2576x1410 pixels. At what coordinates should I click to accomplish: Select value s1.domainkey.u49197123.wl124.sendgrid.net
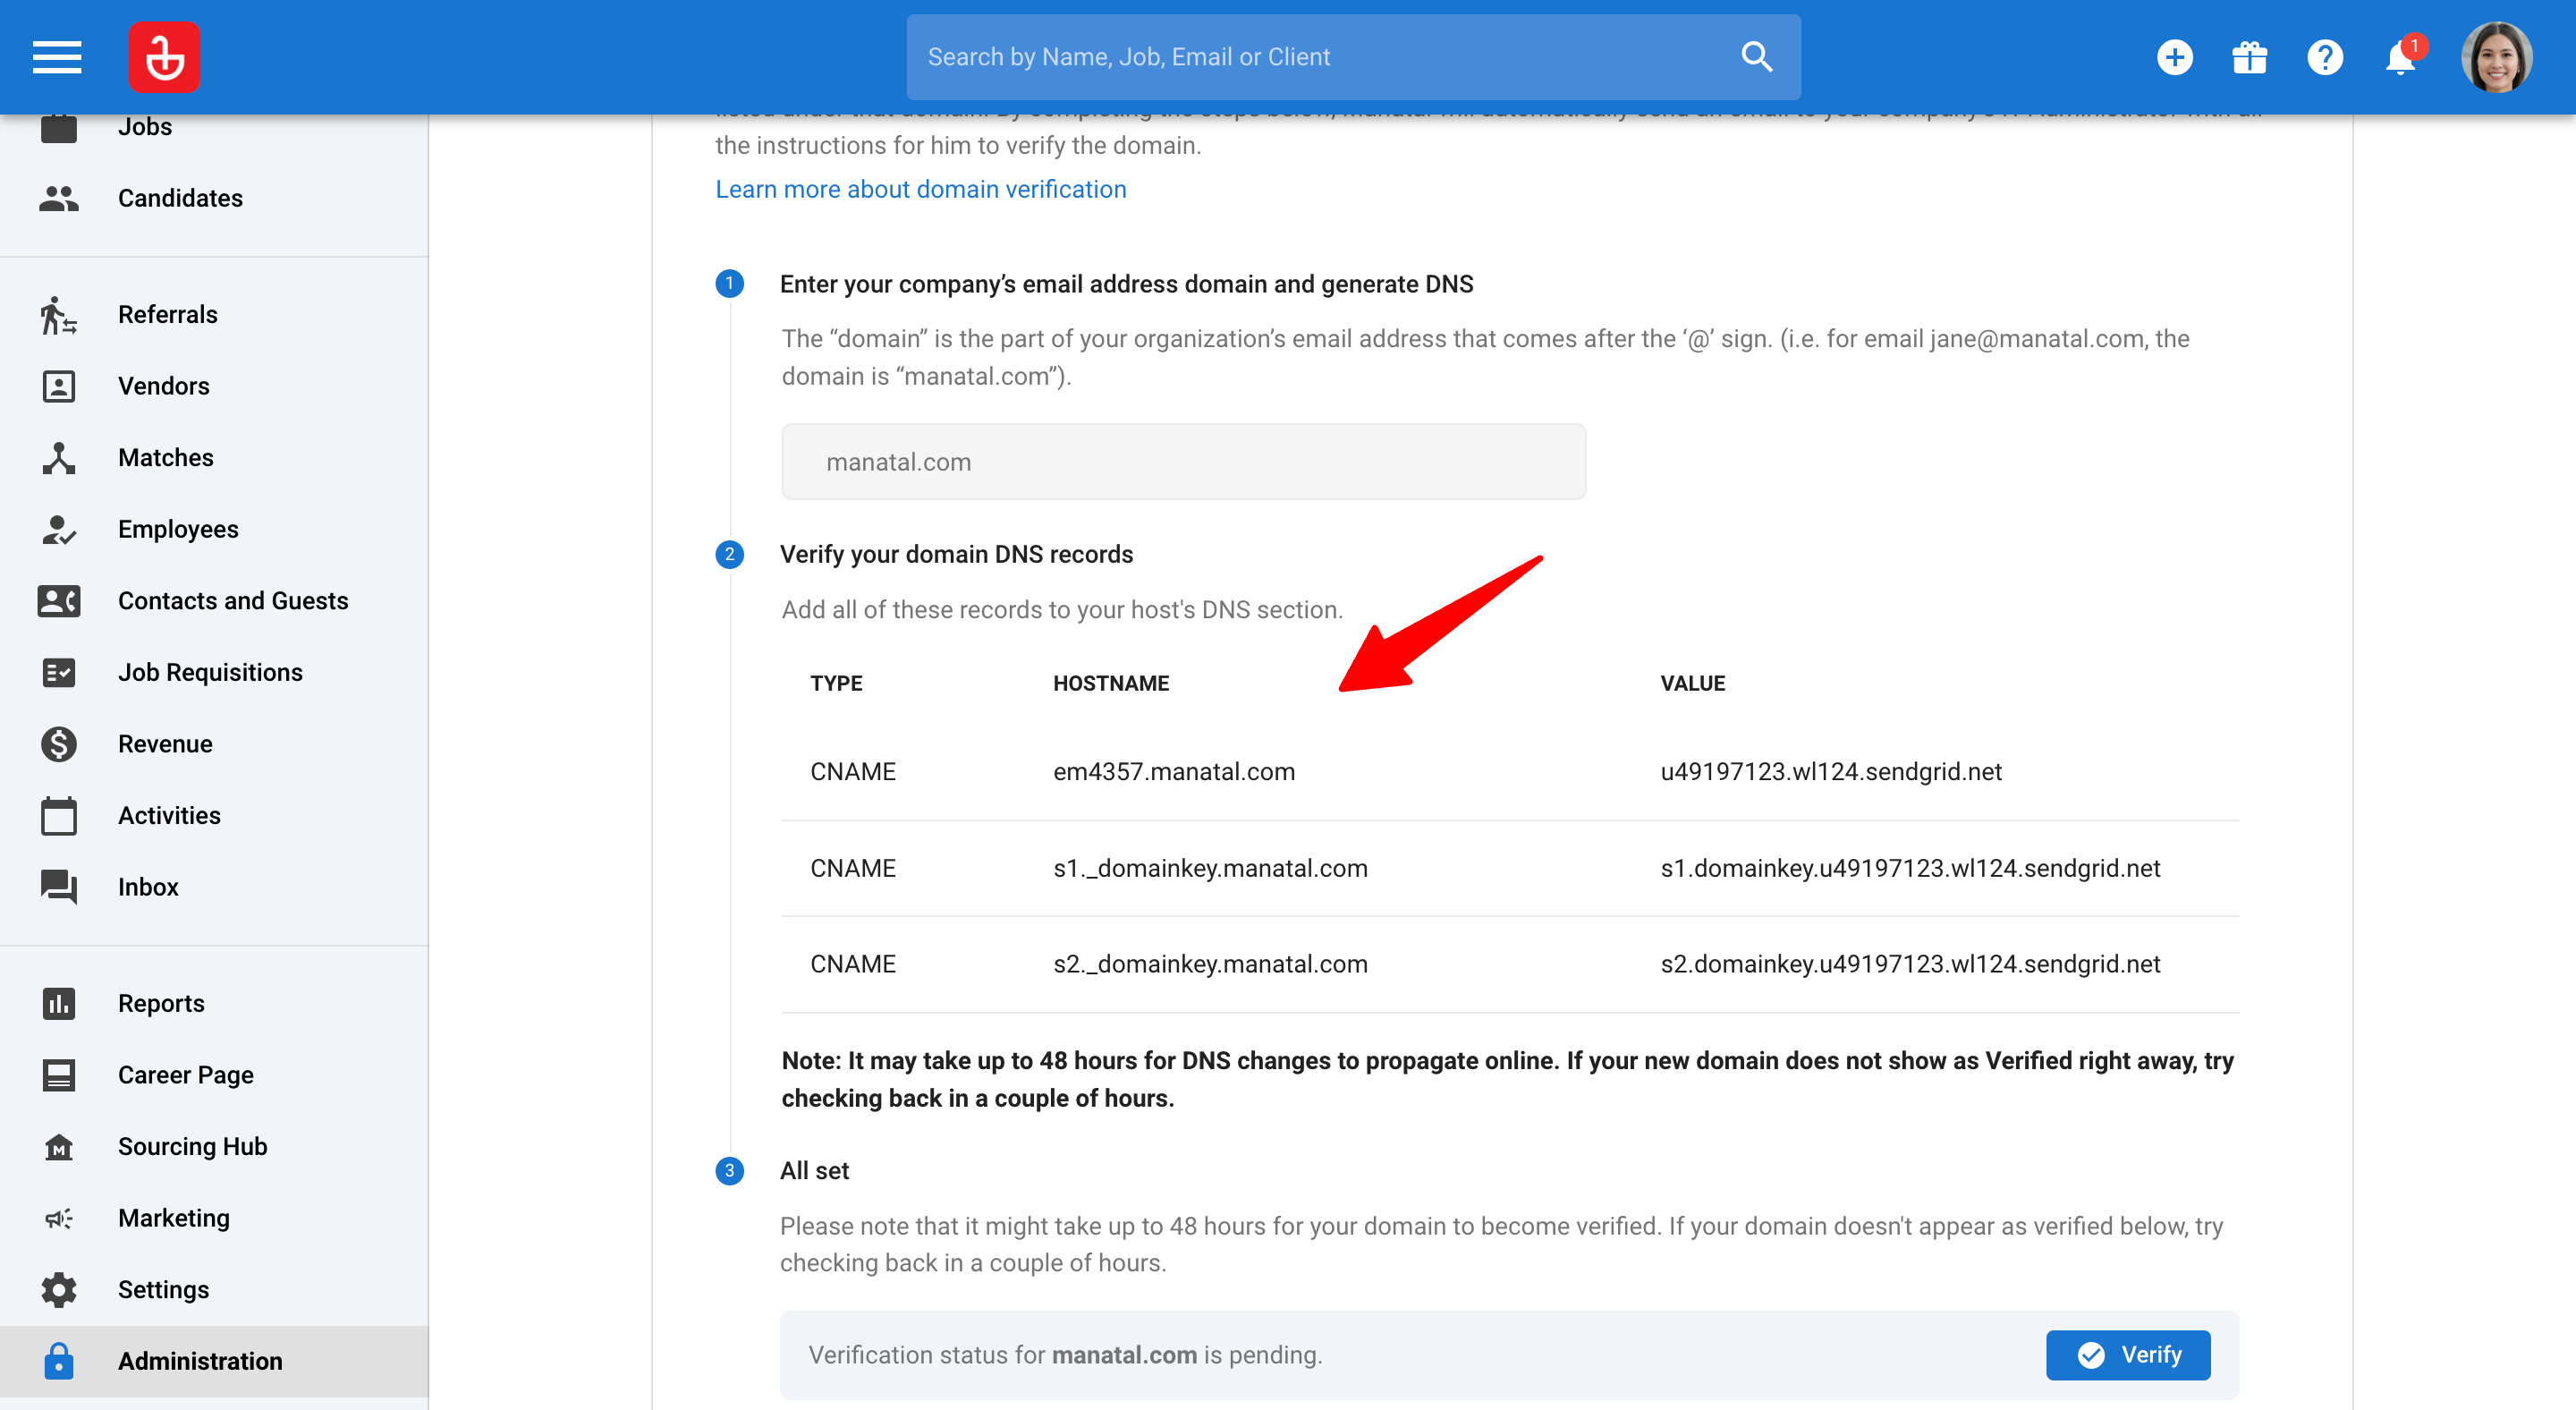tap(1910, 868)
